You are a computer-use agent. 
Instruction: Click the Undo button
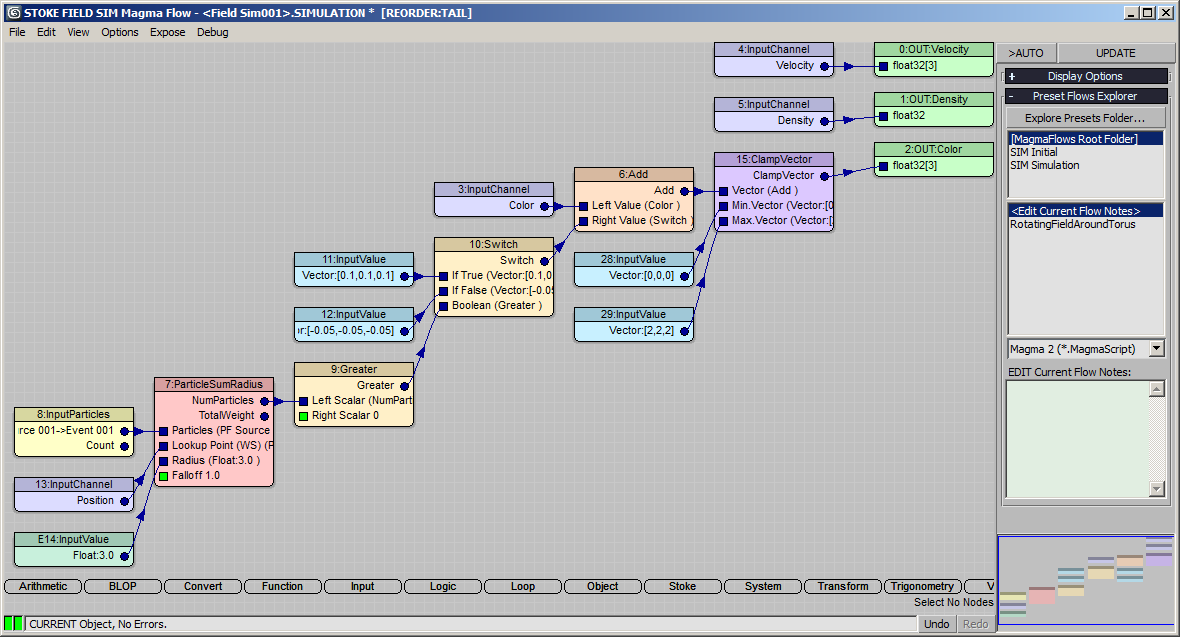[936, 624]
